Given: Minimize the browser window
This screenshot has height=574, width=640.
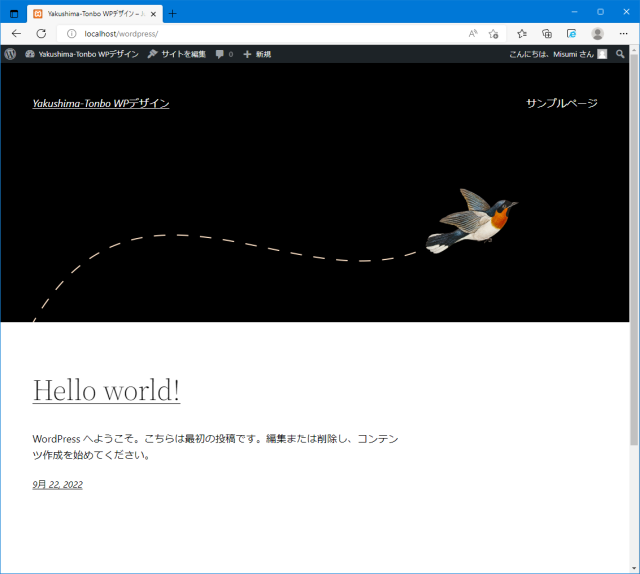Looking at the screenshot, I should [574, 12].
